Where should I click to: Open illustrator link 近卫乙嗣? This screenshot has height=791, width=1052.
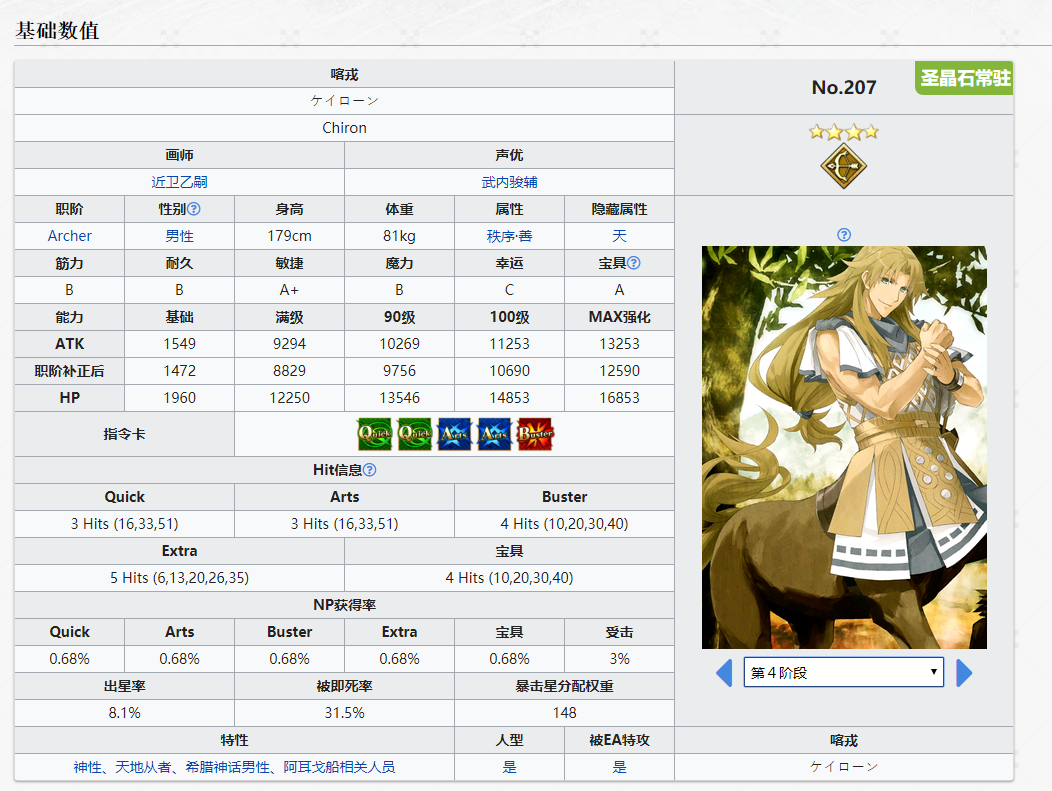point(180,182)
